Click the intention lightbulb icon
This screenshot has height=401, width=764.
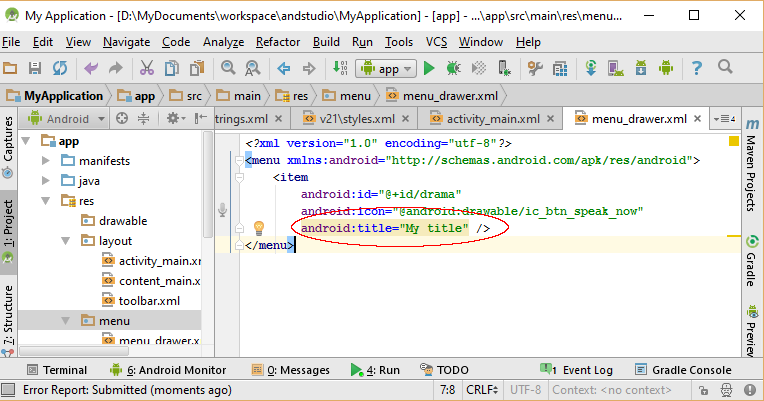coord(259,228)
